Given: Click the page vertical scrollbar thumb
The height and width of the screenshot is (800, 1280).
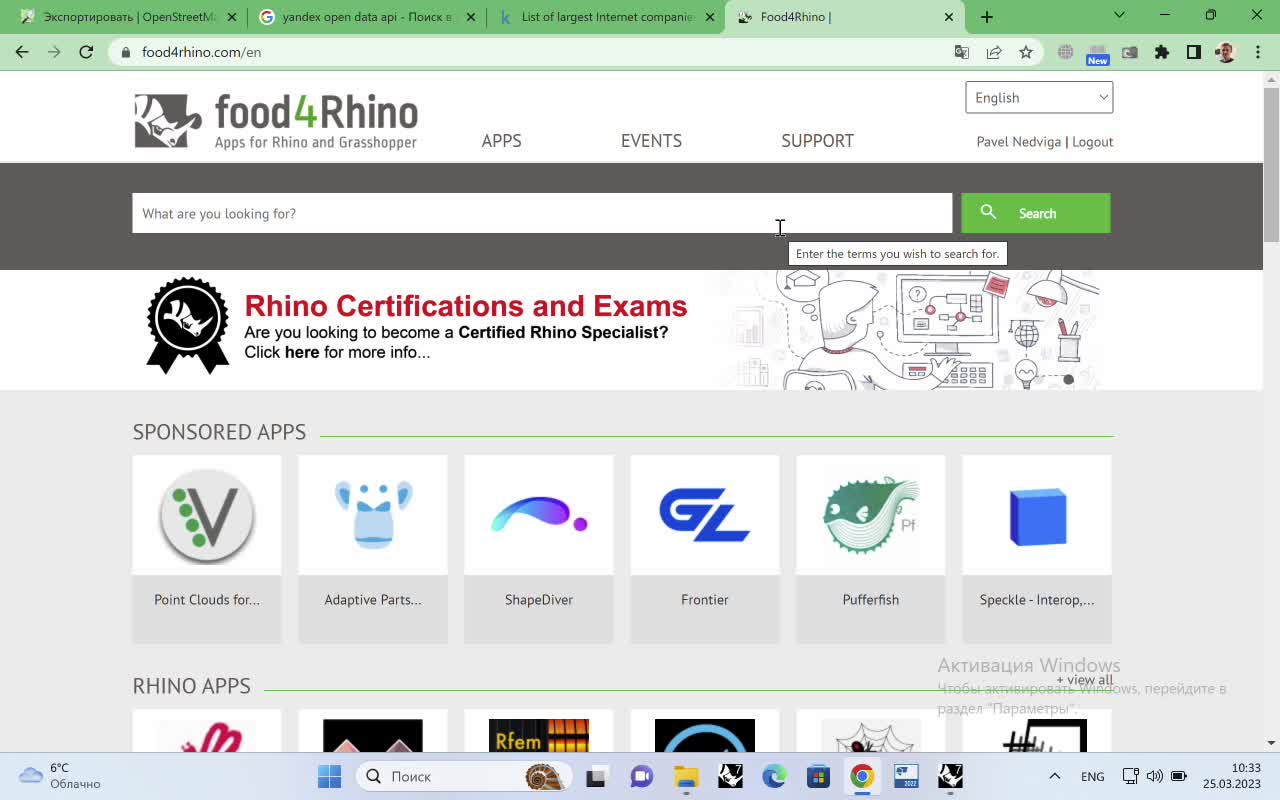Looking at the screenshot, I should tap(1271, 164).
